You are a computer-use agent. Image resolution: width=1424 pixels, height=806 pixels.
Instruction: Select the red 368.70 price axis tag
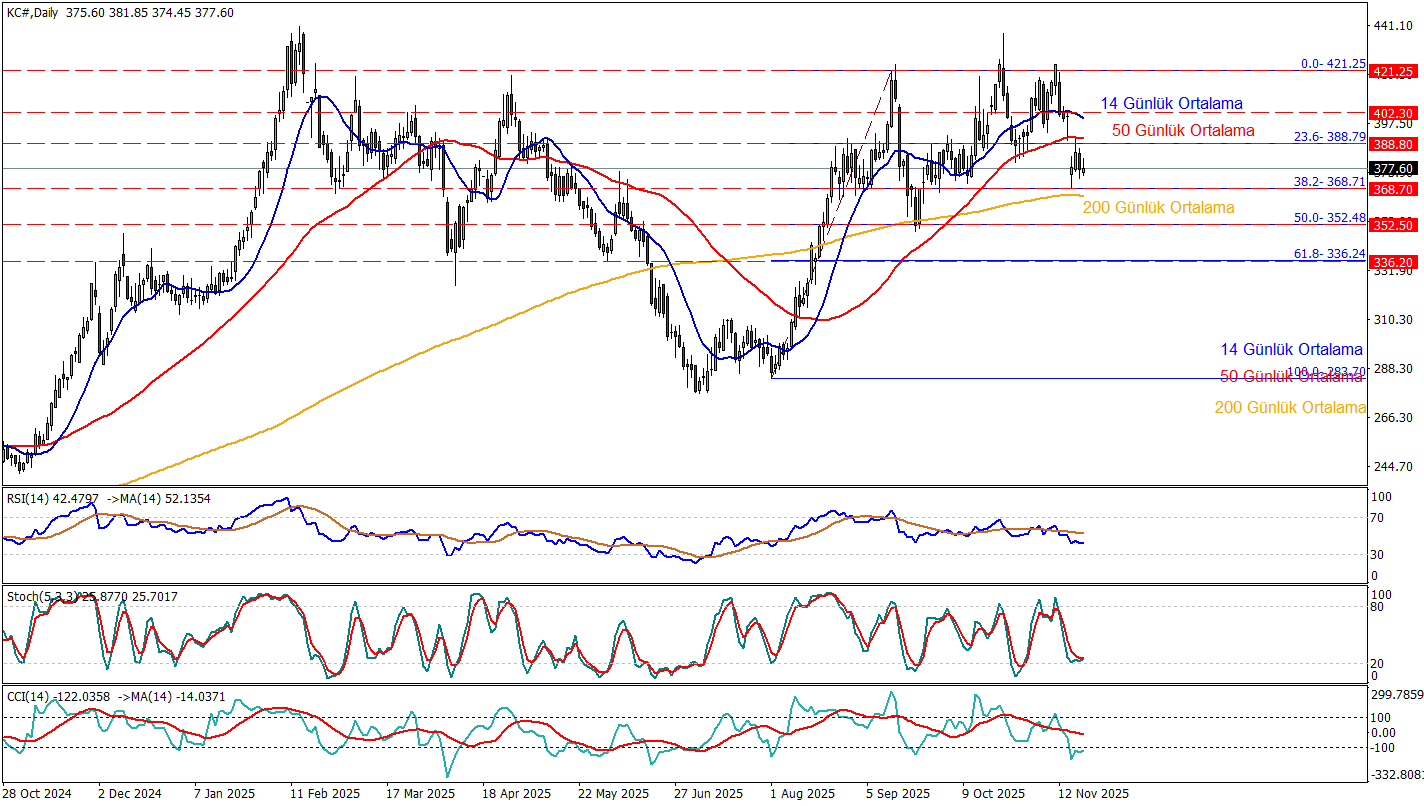click(x=1392, y=189)
